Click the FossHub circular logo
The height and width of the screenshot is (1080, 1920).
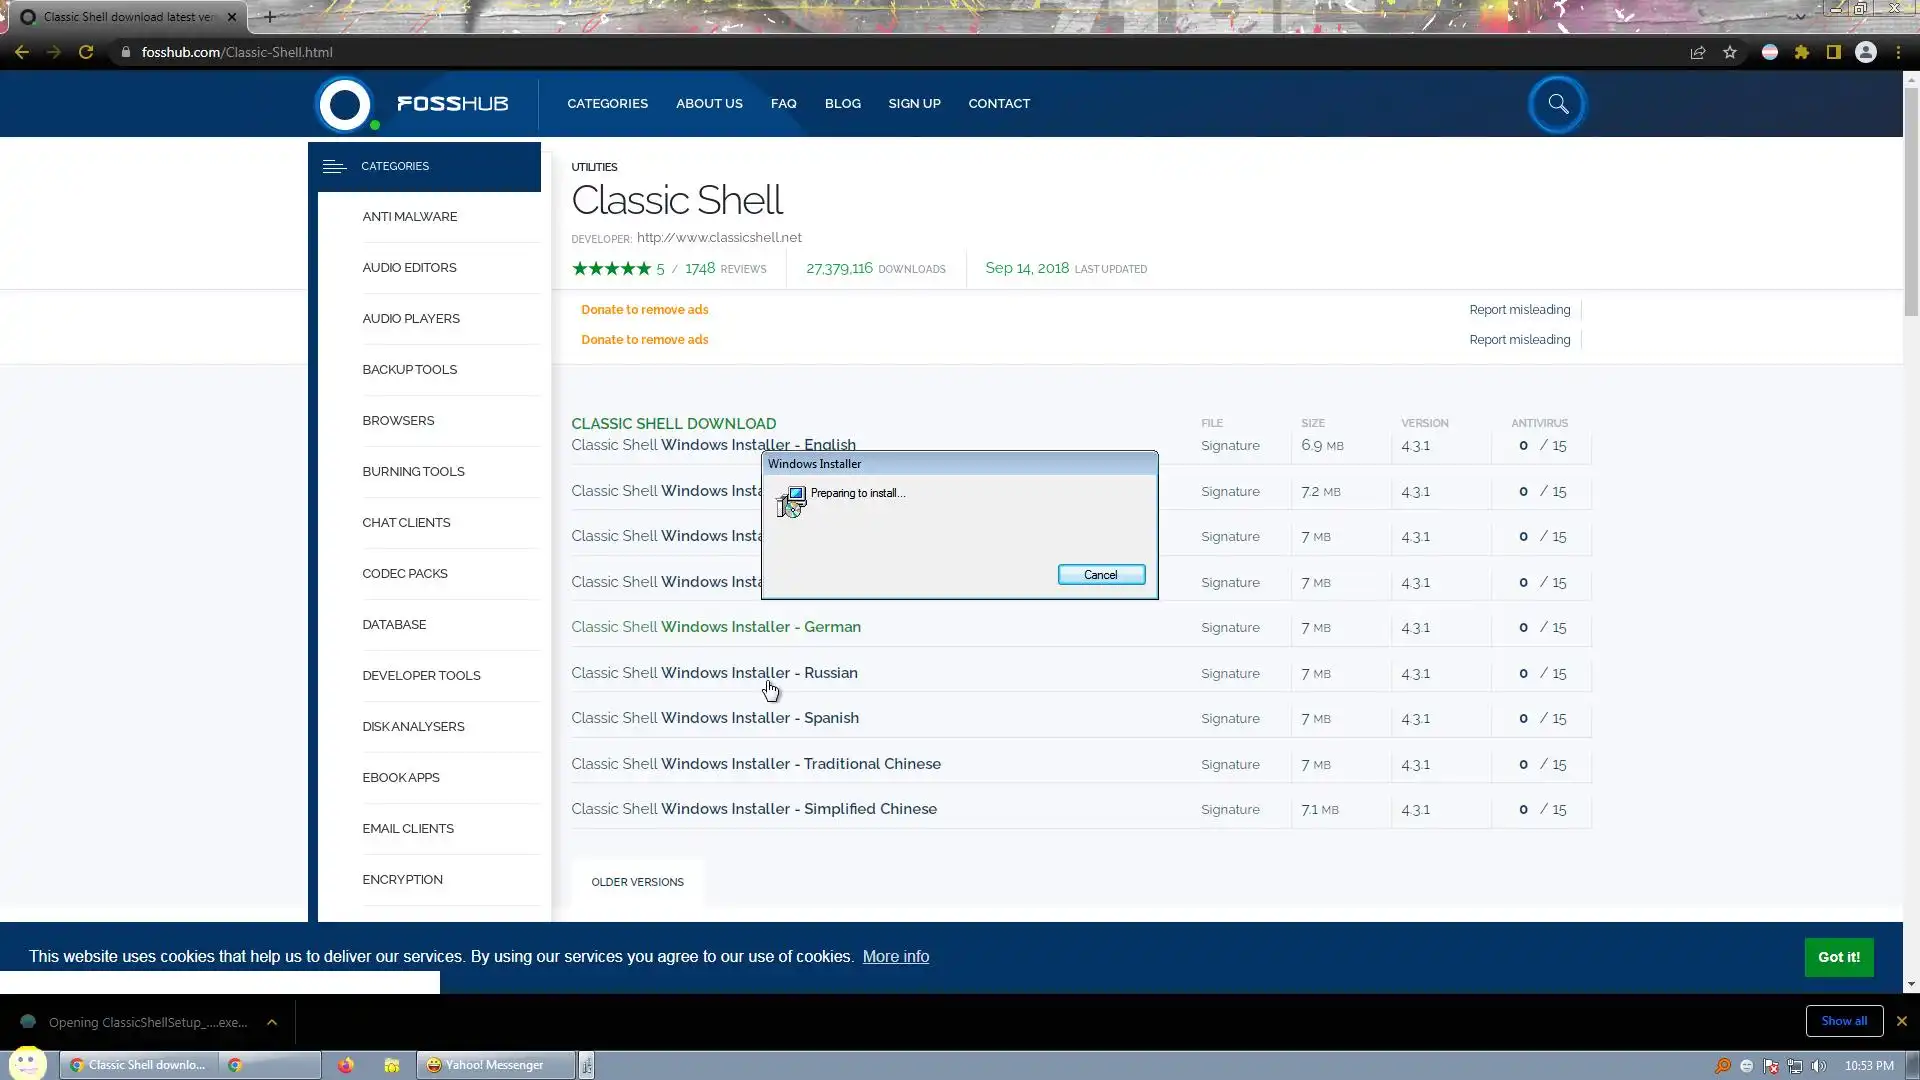pyautogui.click(x=345, y=104)
